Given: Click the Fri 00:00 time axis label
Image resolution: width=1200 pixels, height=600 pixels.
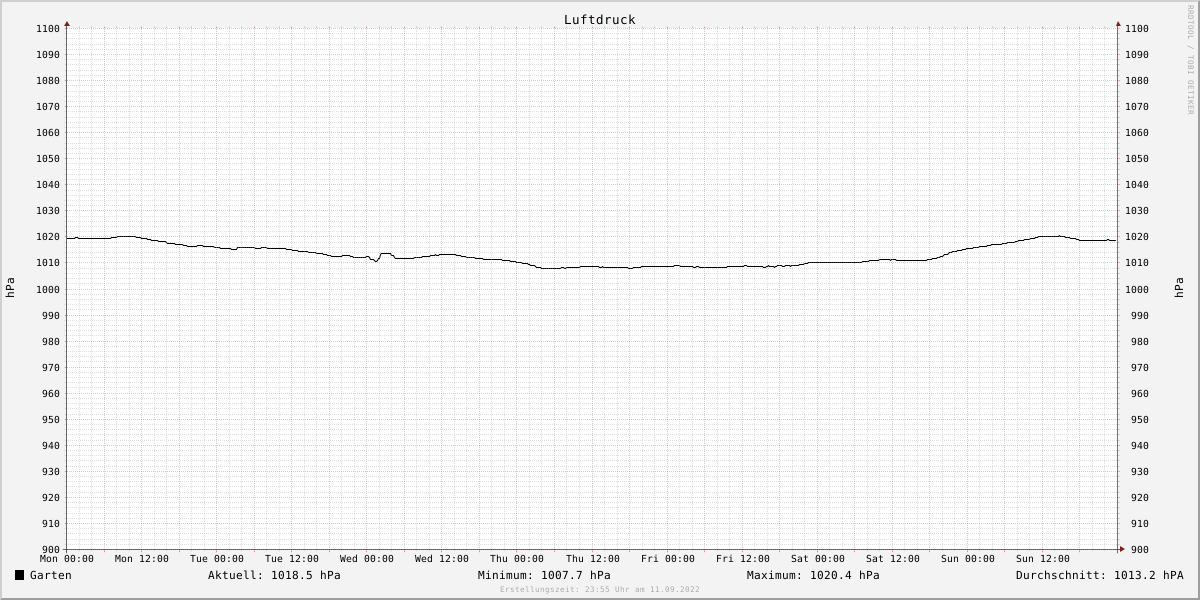Looking at the screenshot, I should [668, 559].
